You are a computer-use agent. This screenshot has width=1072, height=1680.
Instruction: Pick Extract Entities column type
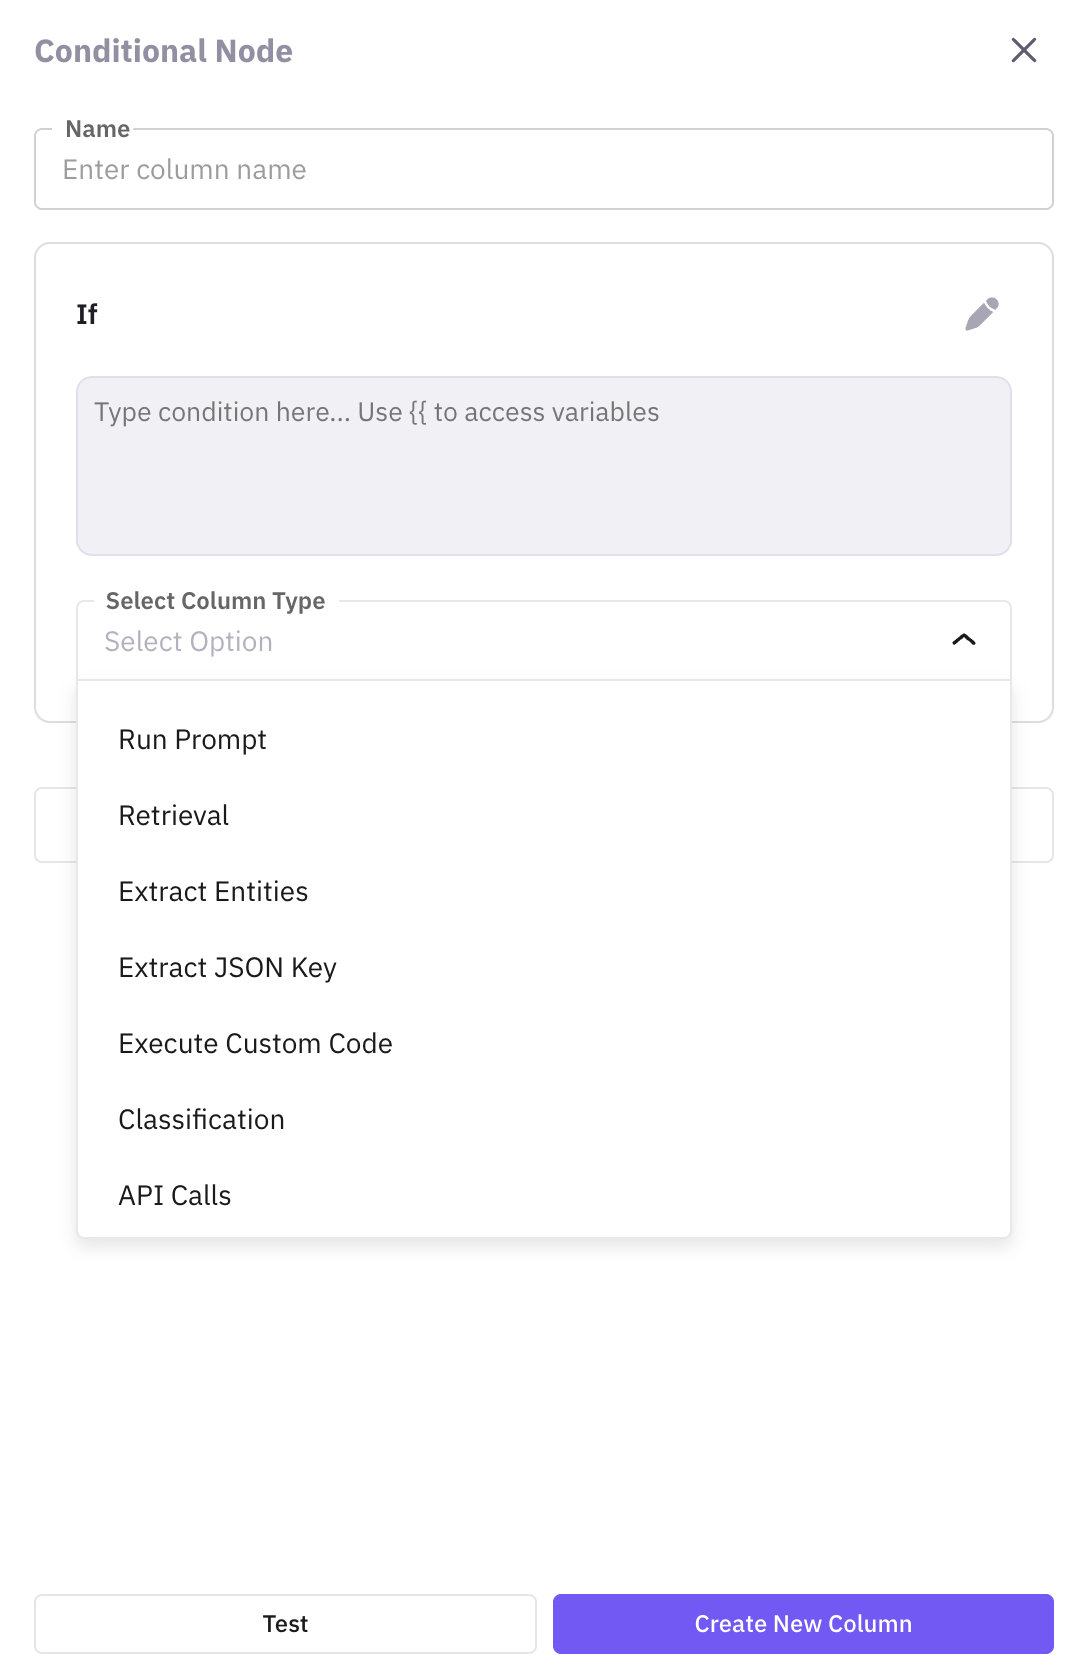click(x=213, y=892)
